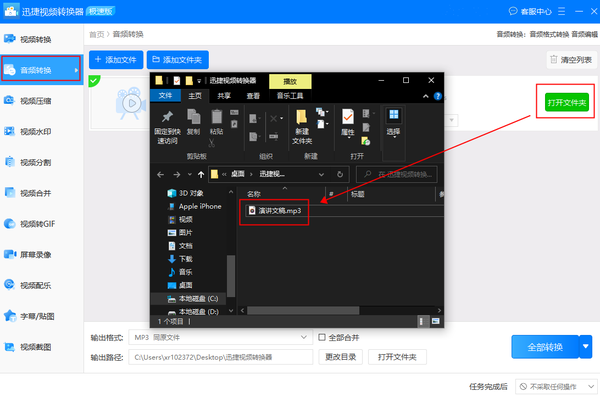Viewport: 600px width, 397px height.
Task: Click 打开文件夹 button beside output path
Action: (397, 357)
